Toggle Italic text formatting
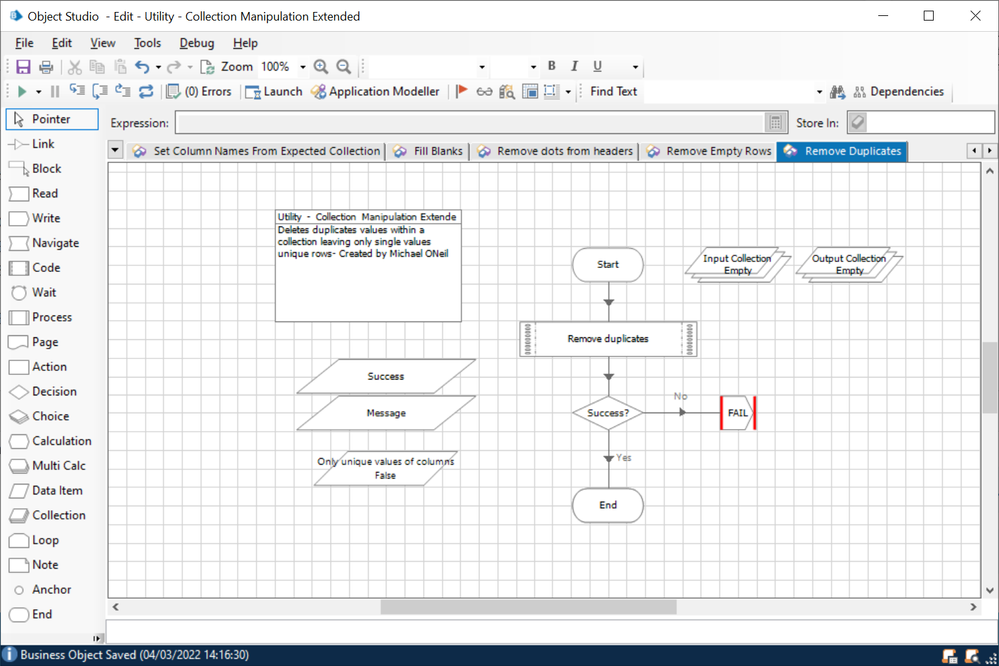999x666 pixels. (x=574, y=67)
